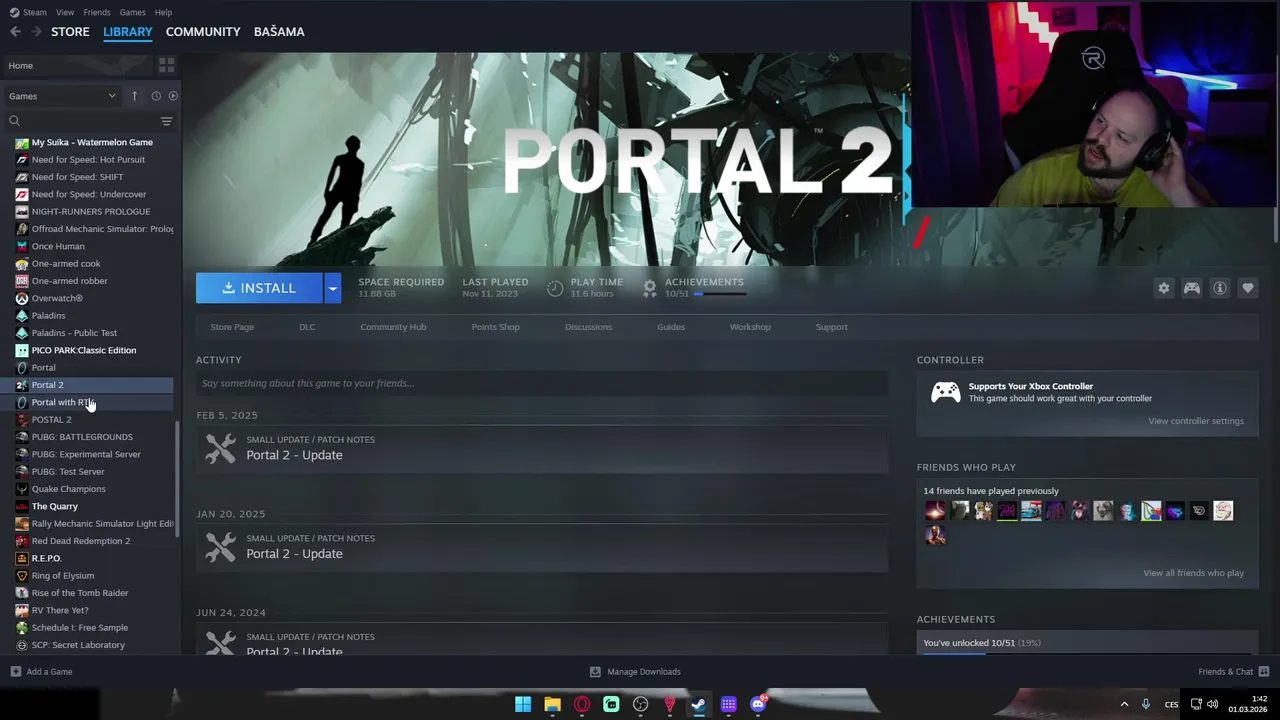
Task: Open the Feb 5, 2025 Portal 2 update
Action: point(542,448)
